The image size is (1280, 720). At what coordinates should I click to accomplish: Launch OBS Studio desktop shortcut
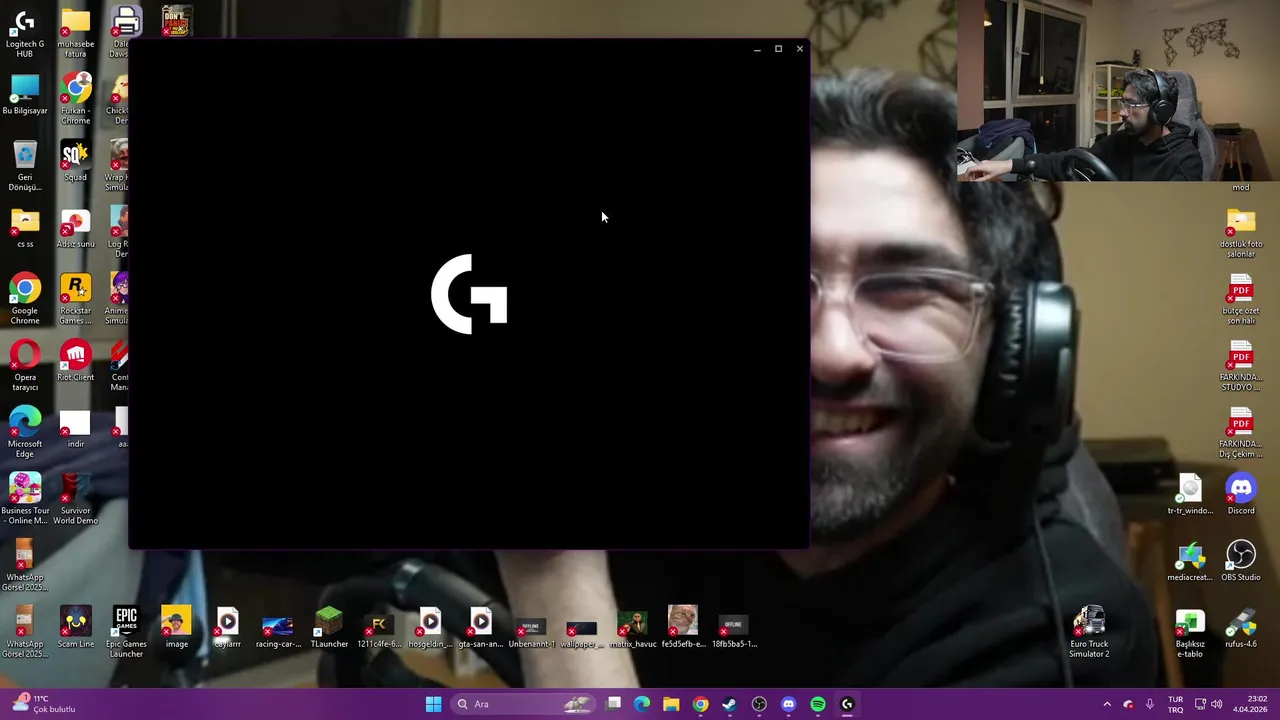point(1241,561)
